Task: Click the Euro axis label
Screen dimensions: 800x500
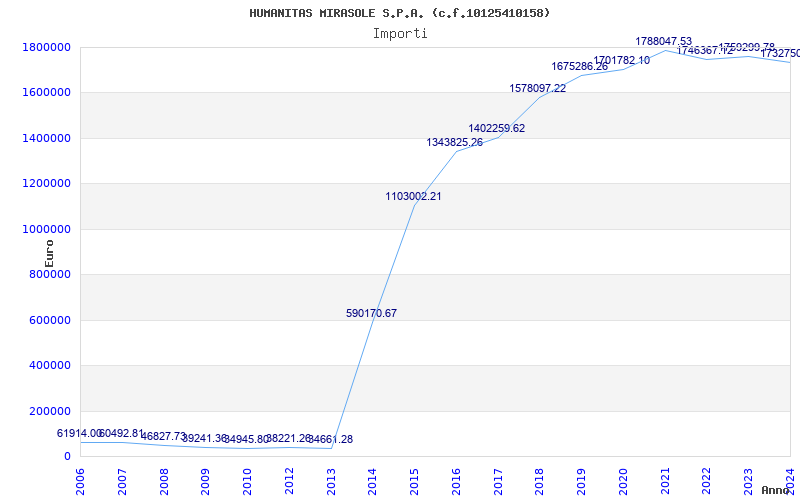Action: tap(49, 254)
